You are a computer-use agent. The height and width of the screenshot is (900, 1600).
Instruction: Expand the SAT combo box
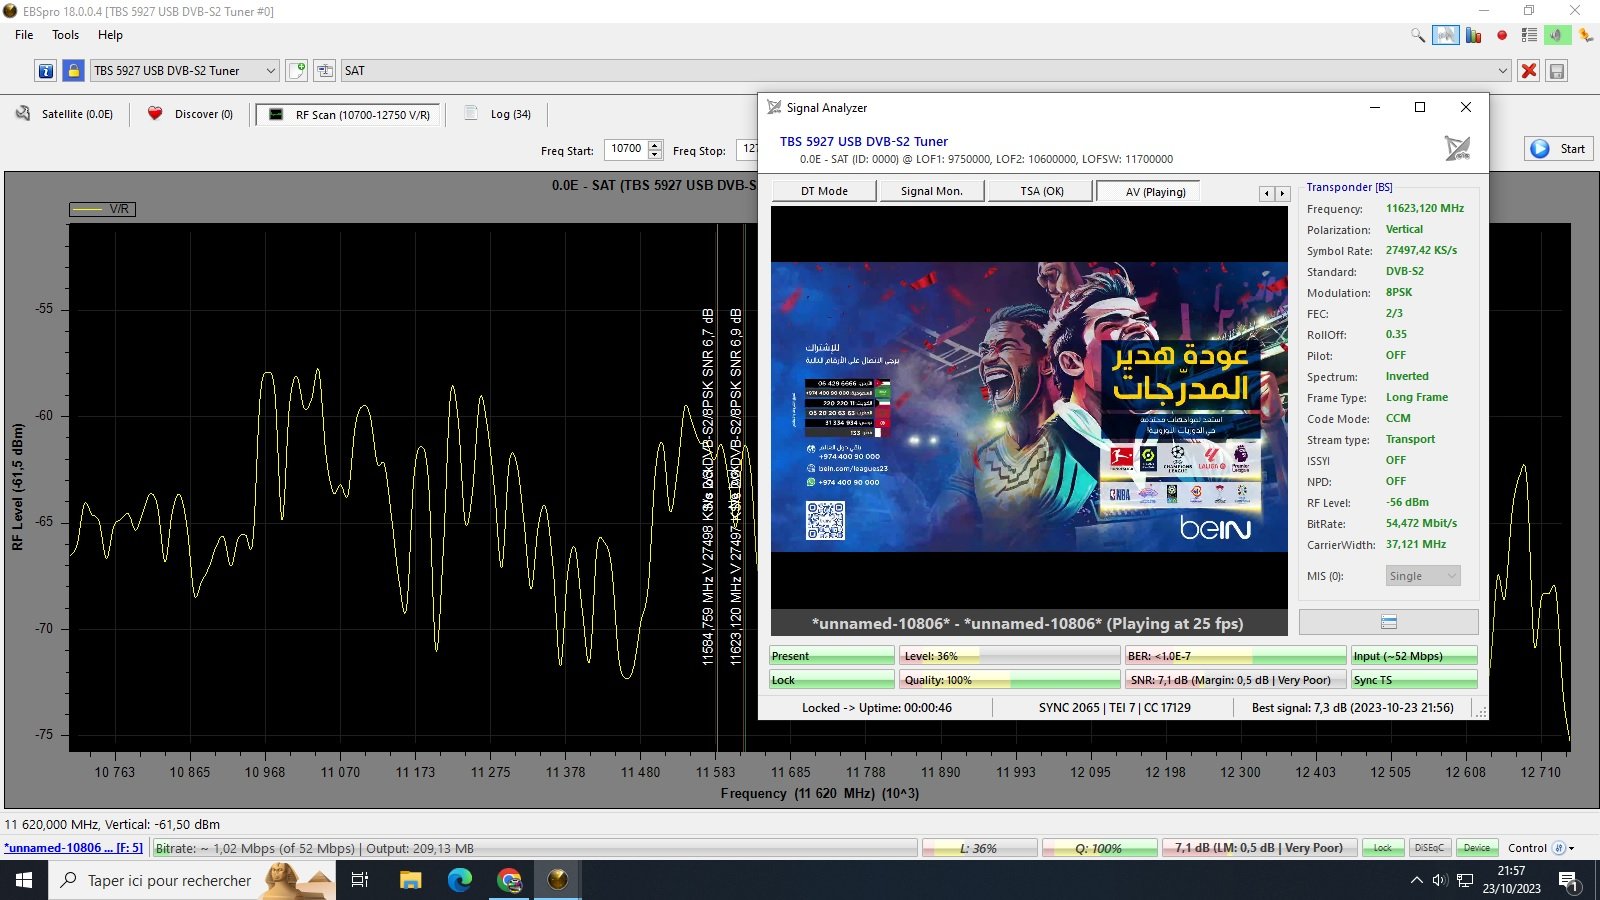1502,71
